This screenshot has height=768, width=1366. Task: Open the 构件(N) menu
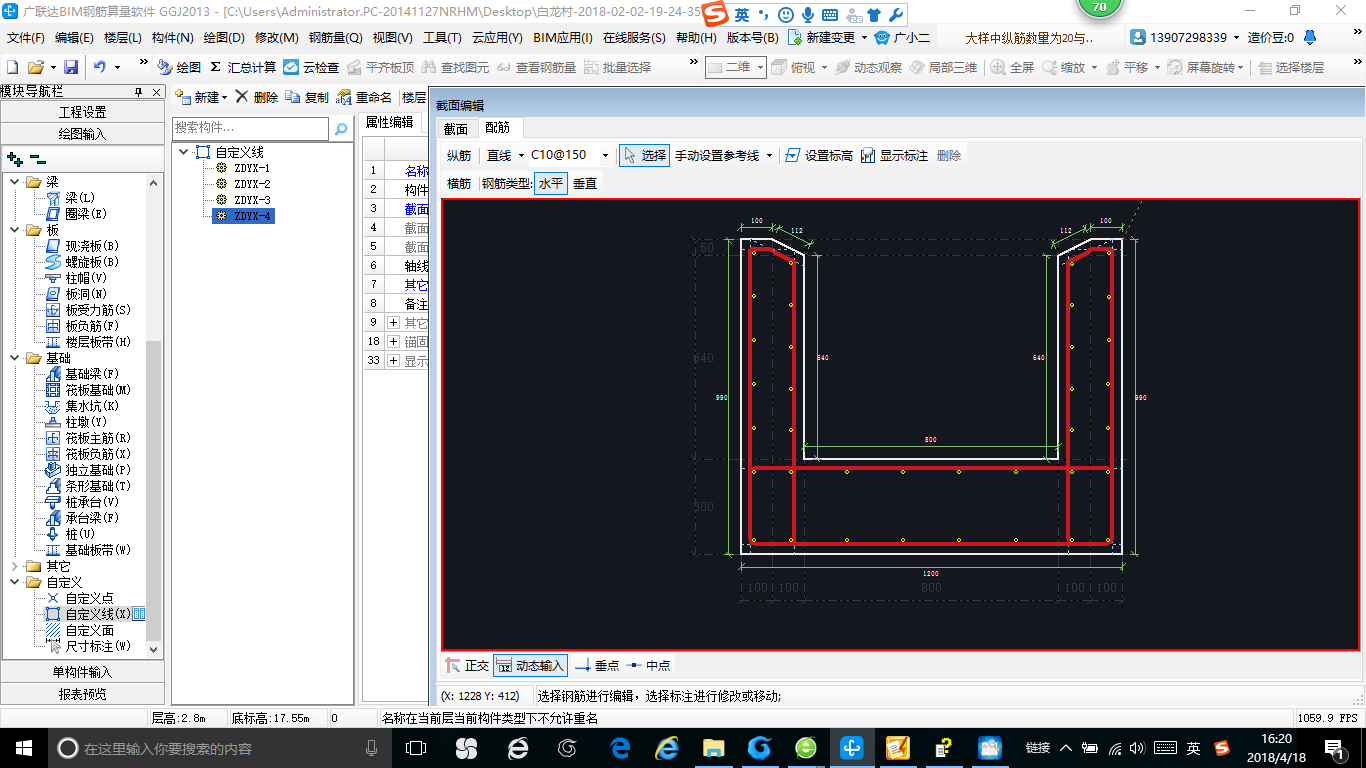coord(172,38)
